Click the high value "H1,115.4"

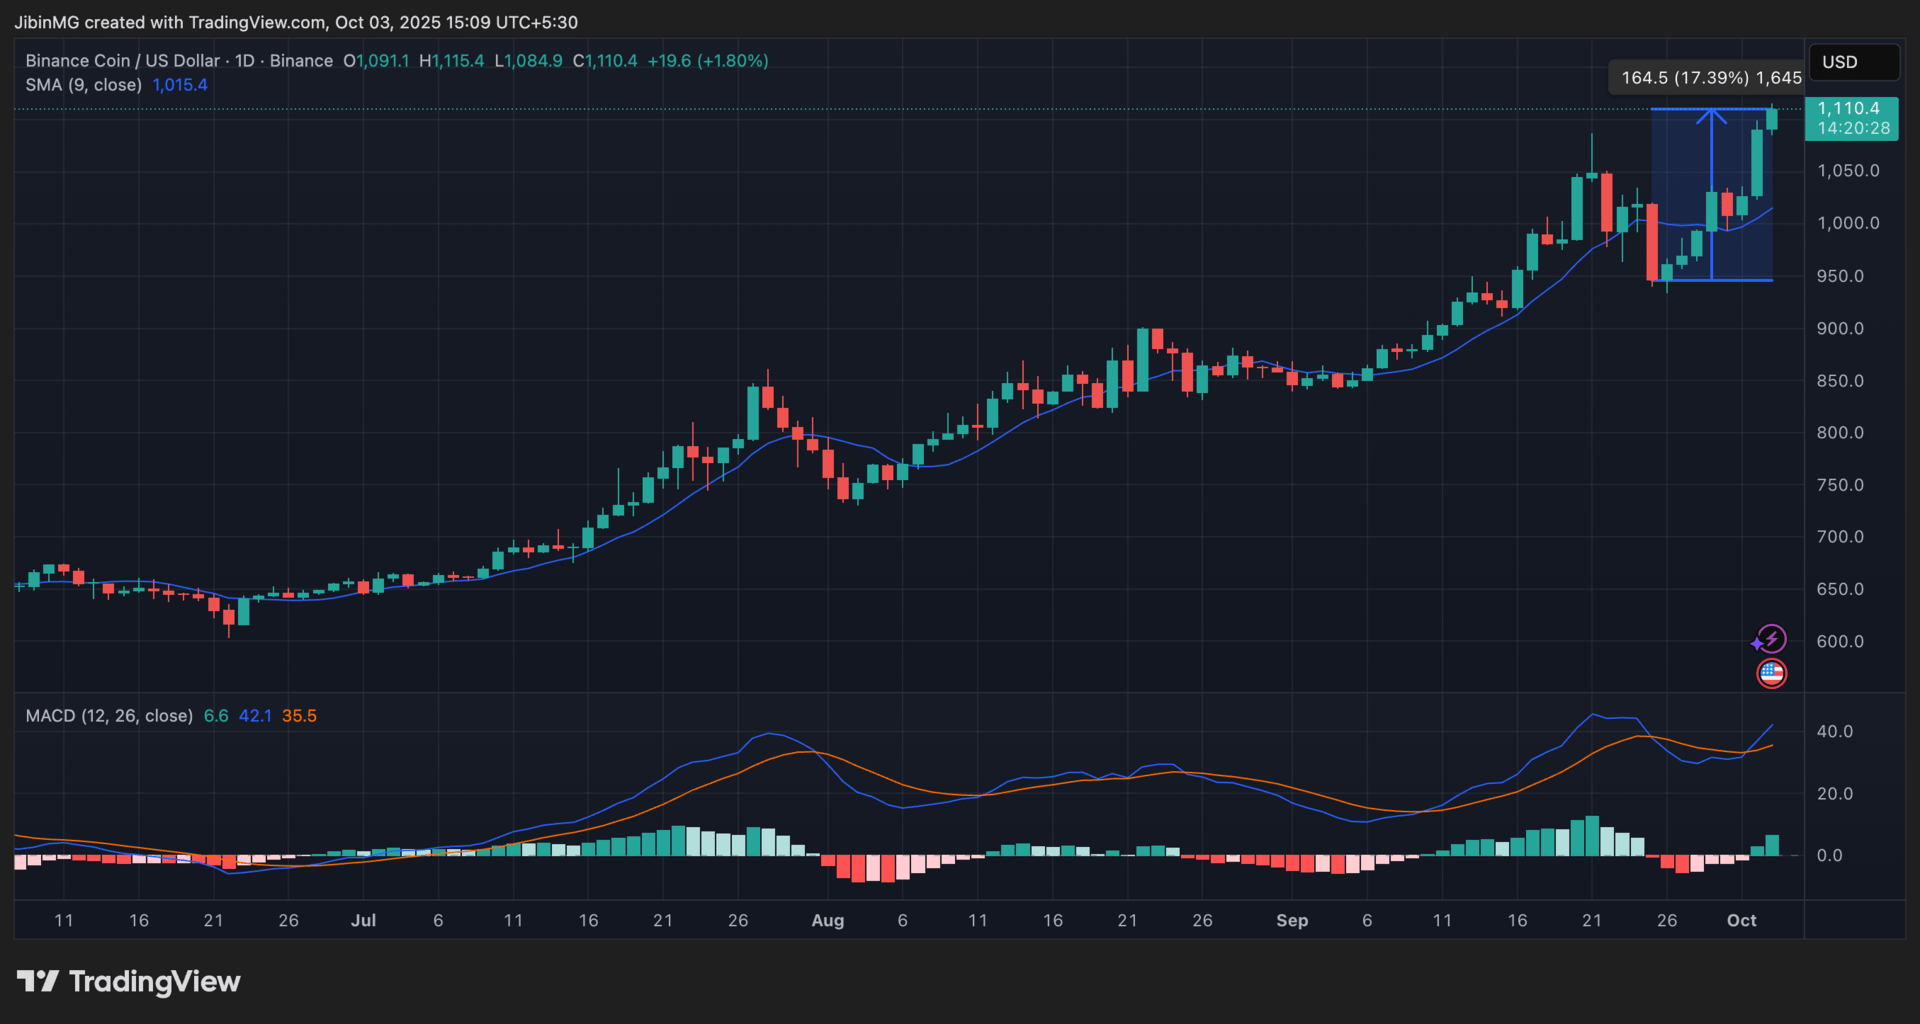451,61
